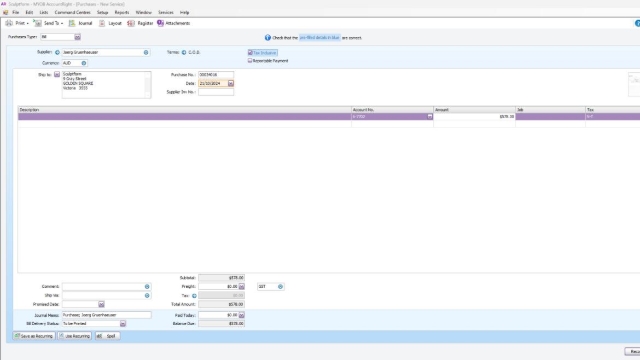Click the Journal Memo input field
The image size is (640, 360).
107,315
